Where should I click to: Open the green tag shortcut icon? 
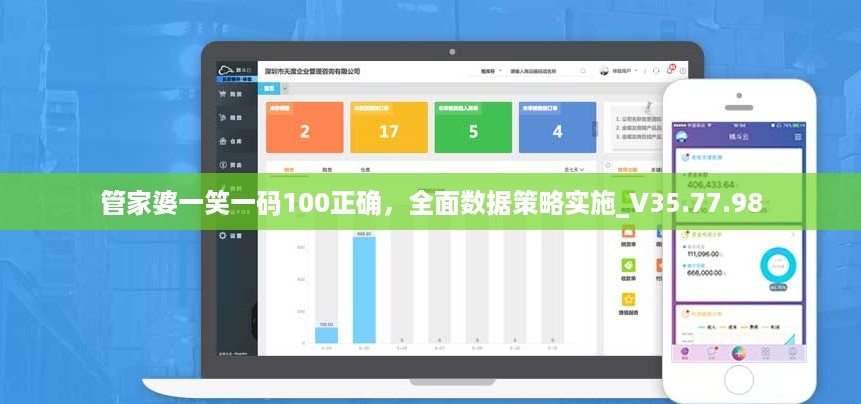click(x=628, y=265)
